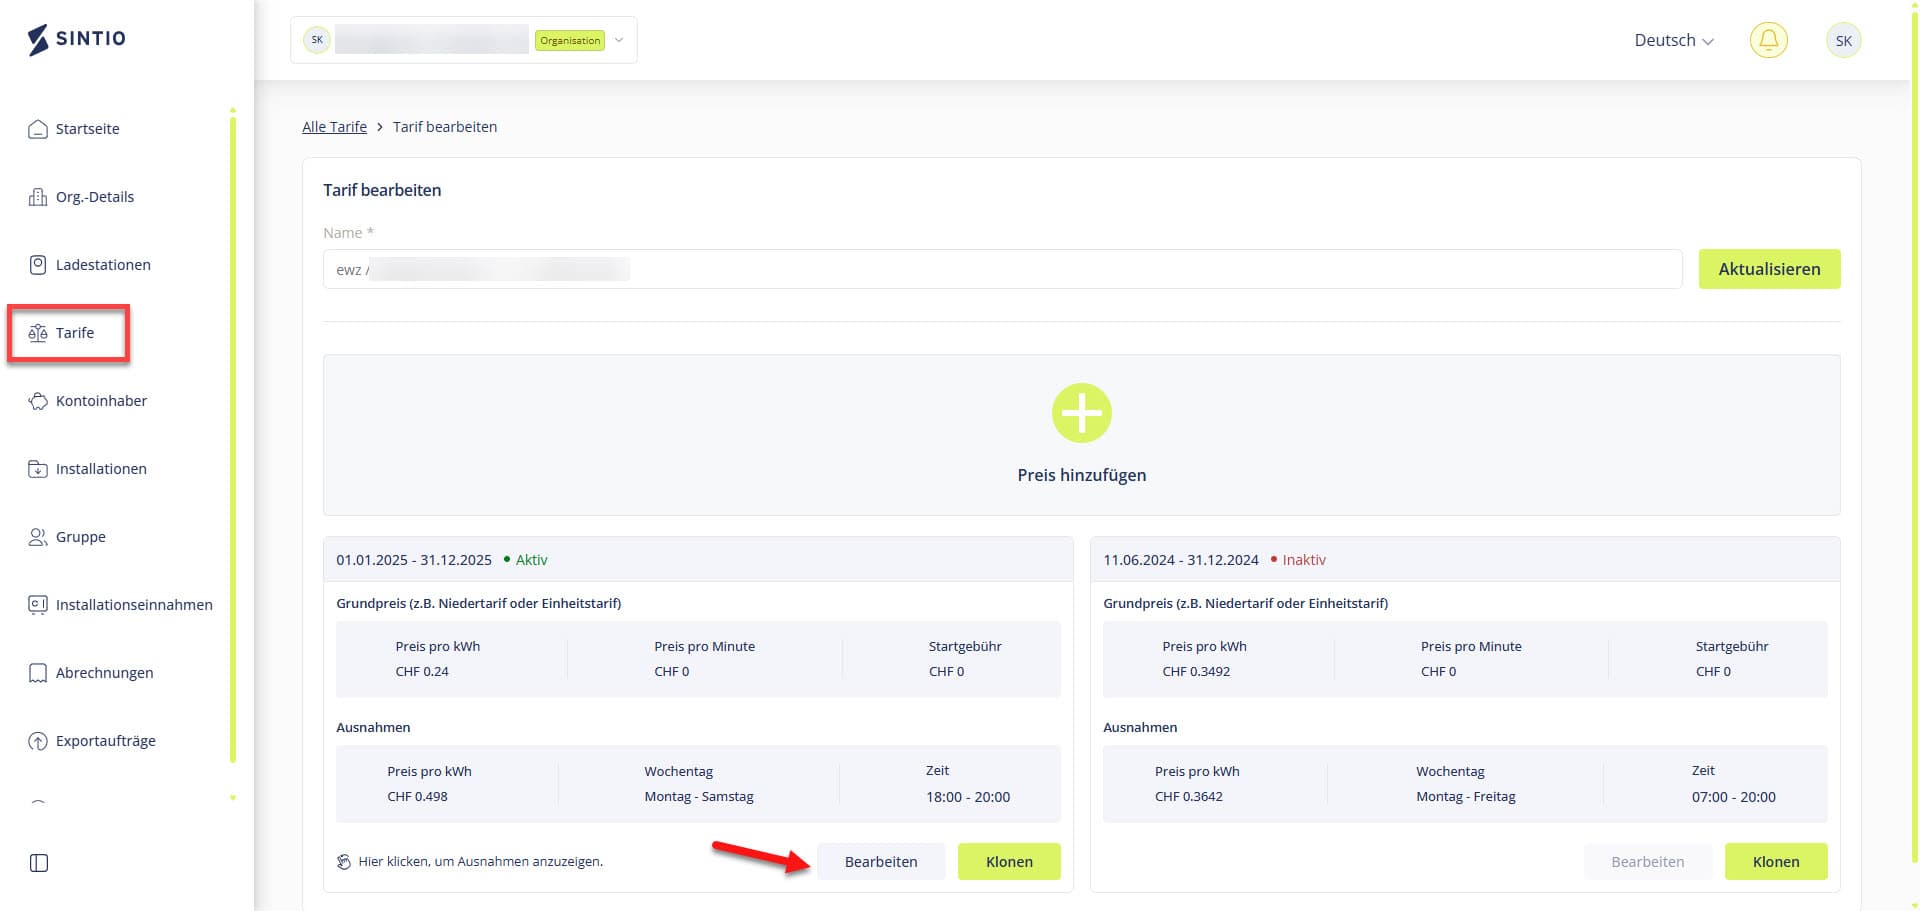Click the green plus Preis hinzufügen icon
The image size is (1920, 911).
pyautogui.click(x=1081, y=413)
